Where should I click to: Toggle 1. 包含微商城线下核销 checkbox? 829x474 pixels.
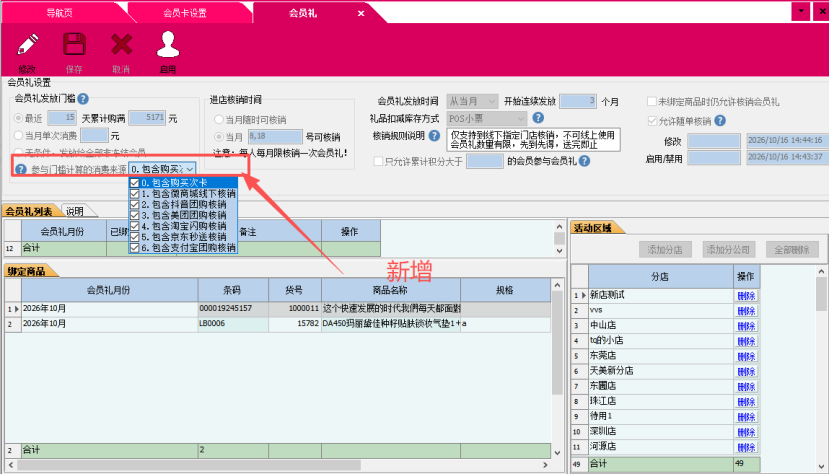pyautogui.click(x=135, y=194)
